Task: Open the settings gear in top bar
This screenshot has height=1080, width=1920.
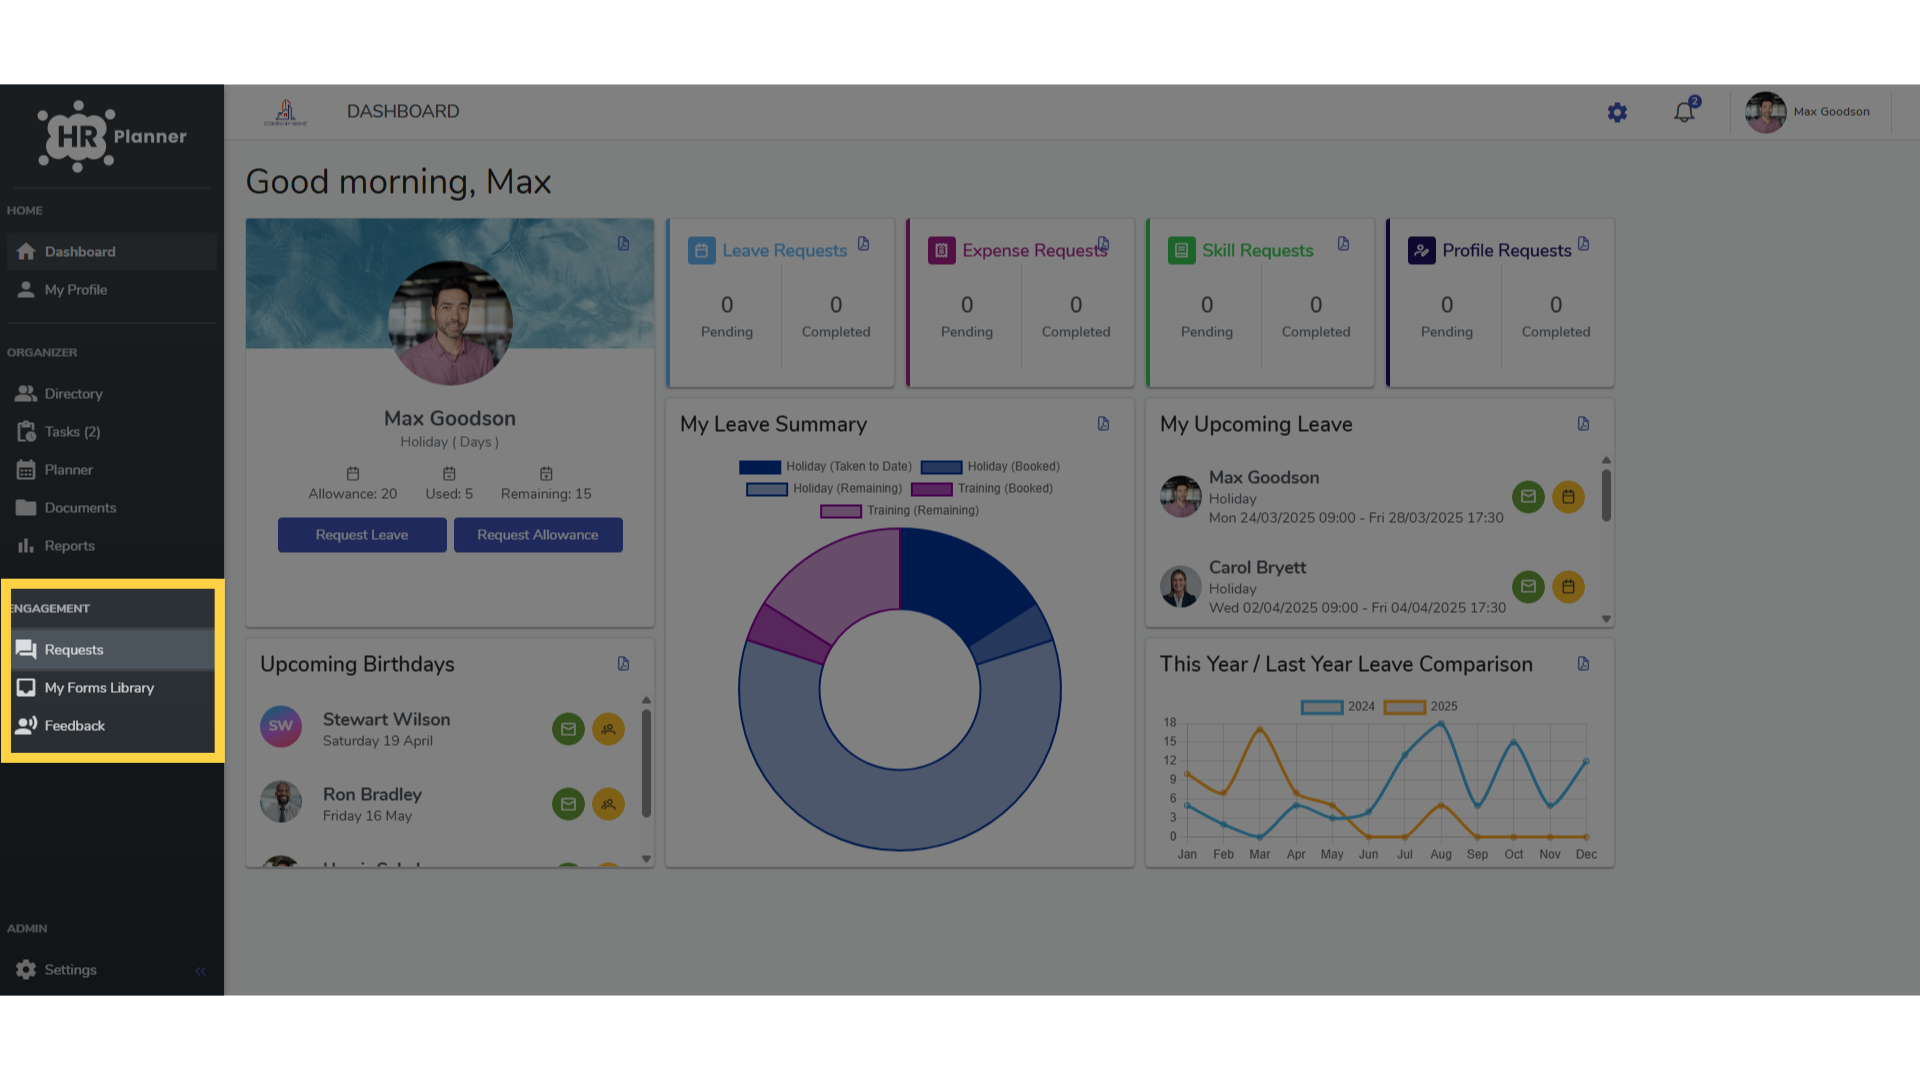Action: click(1617, 113)
